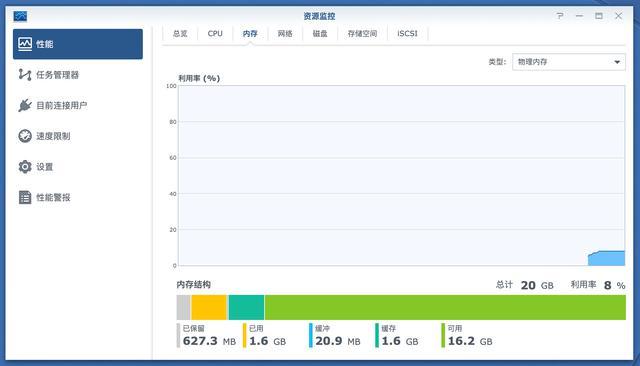Open the 存储空间 tab

click(x=362, y=33)
